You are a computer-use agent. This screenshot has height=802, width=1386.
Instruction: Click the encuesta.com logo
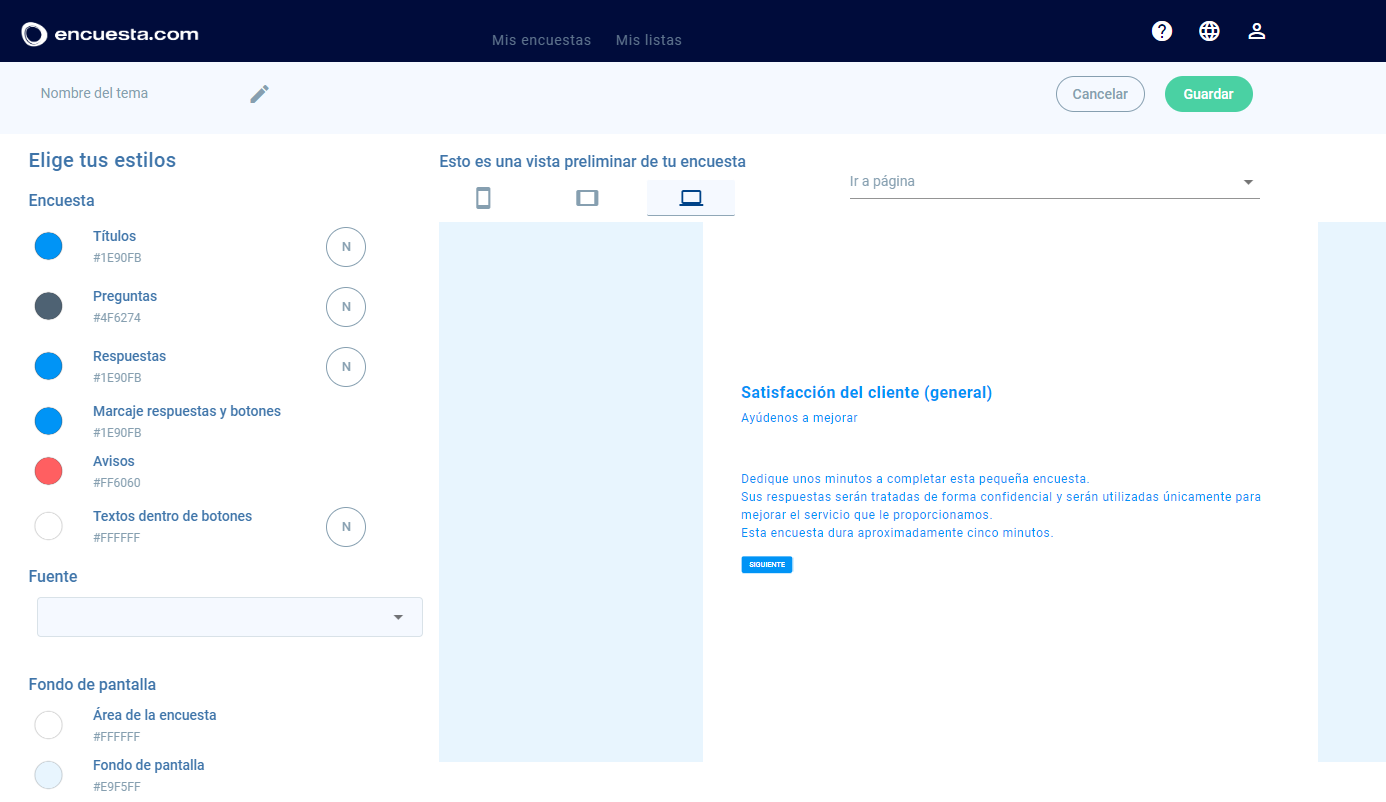(110, 34)
